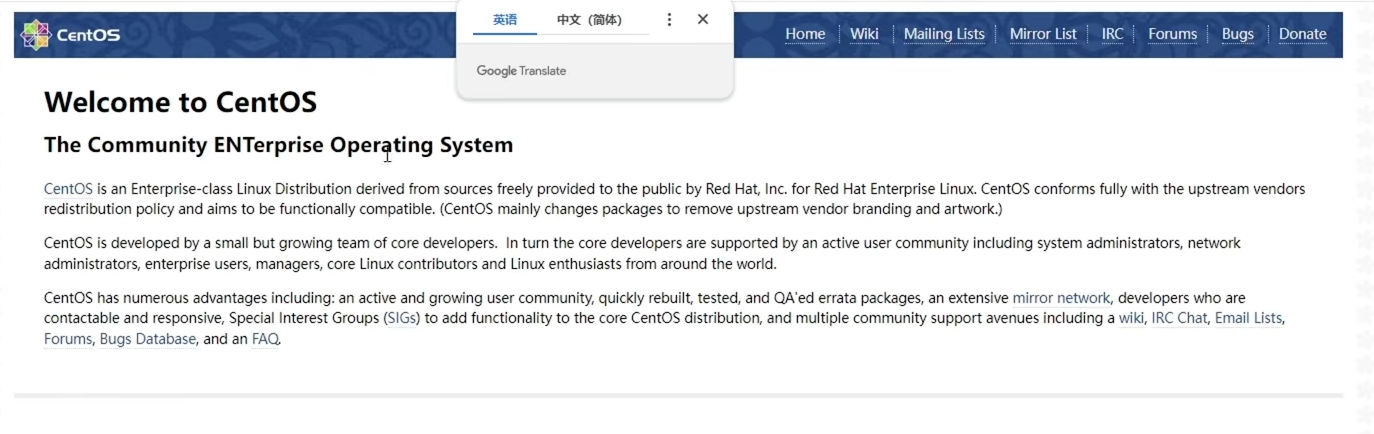
Task: Go to Wiki in top navigation
Action: pyautogui.click(x=864, y=34)
